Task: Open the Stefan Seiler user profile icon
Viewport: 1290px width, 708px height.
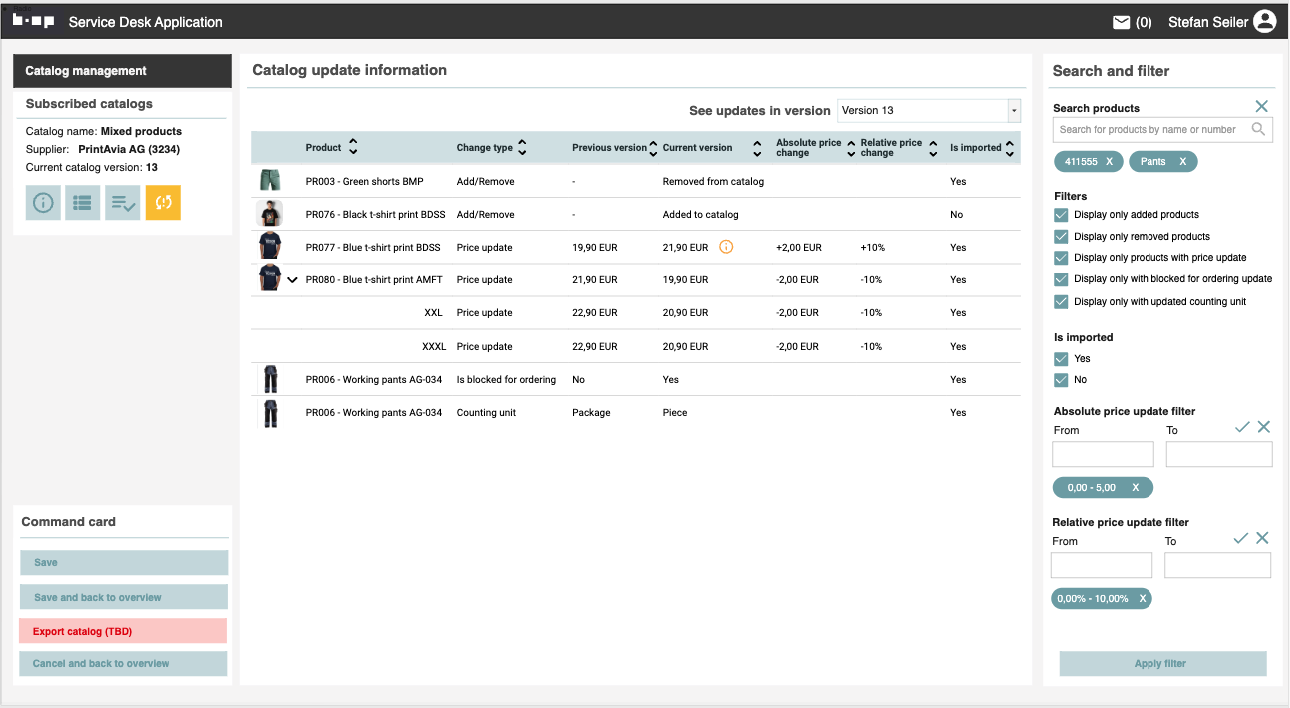Action: click(1265, 22)
